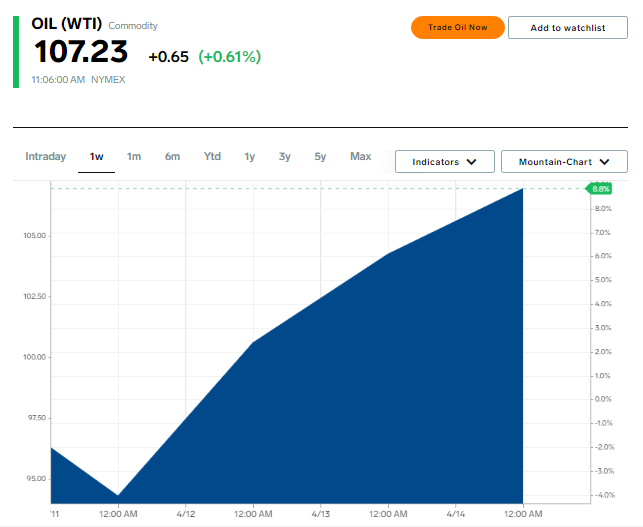This screenshot has height=527, width=643.
Task: Click the 4/12 date axis label
Action: coord(186,514)
